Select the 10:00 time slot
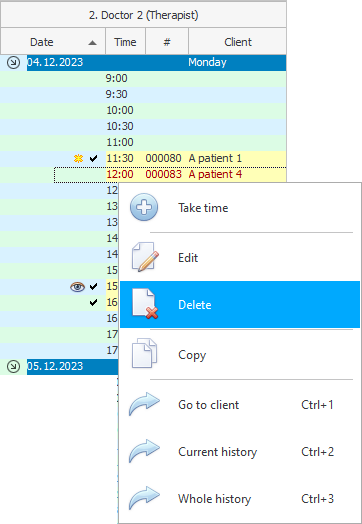This screenshot has width=362, height=524. tap(120, 110)
